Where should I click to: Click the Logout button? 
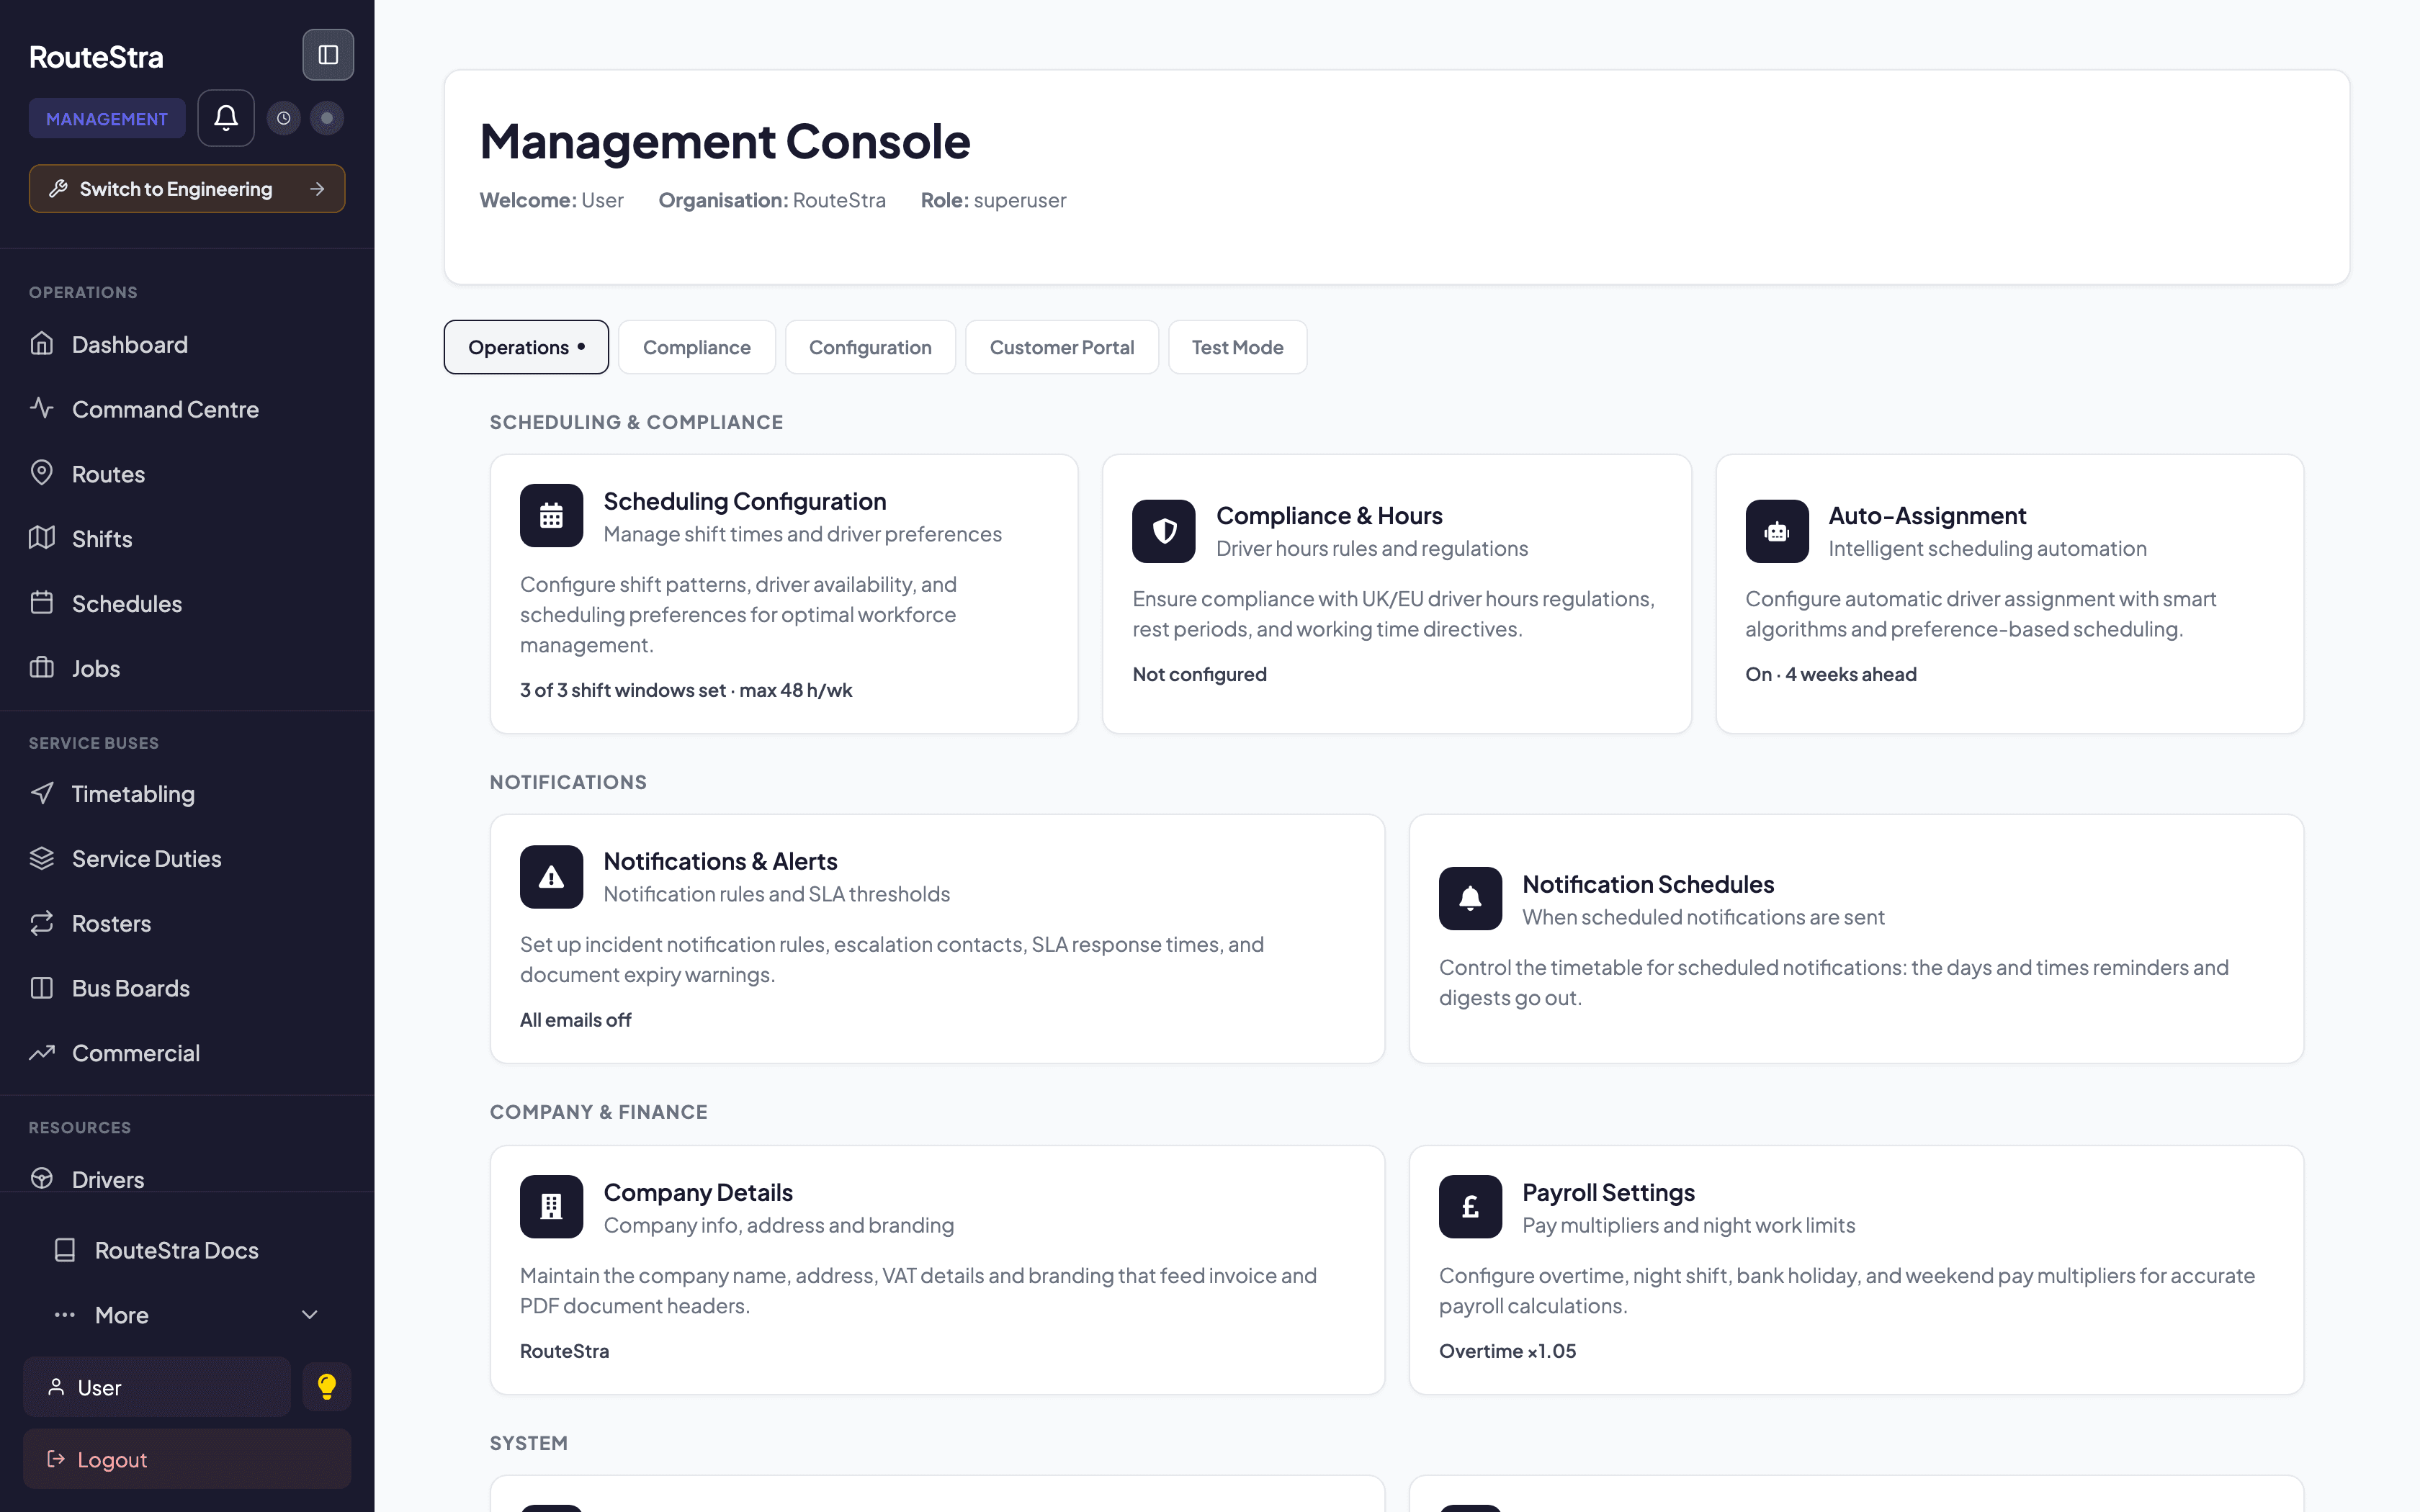click(187, 1459)
